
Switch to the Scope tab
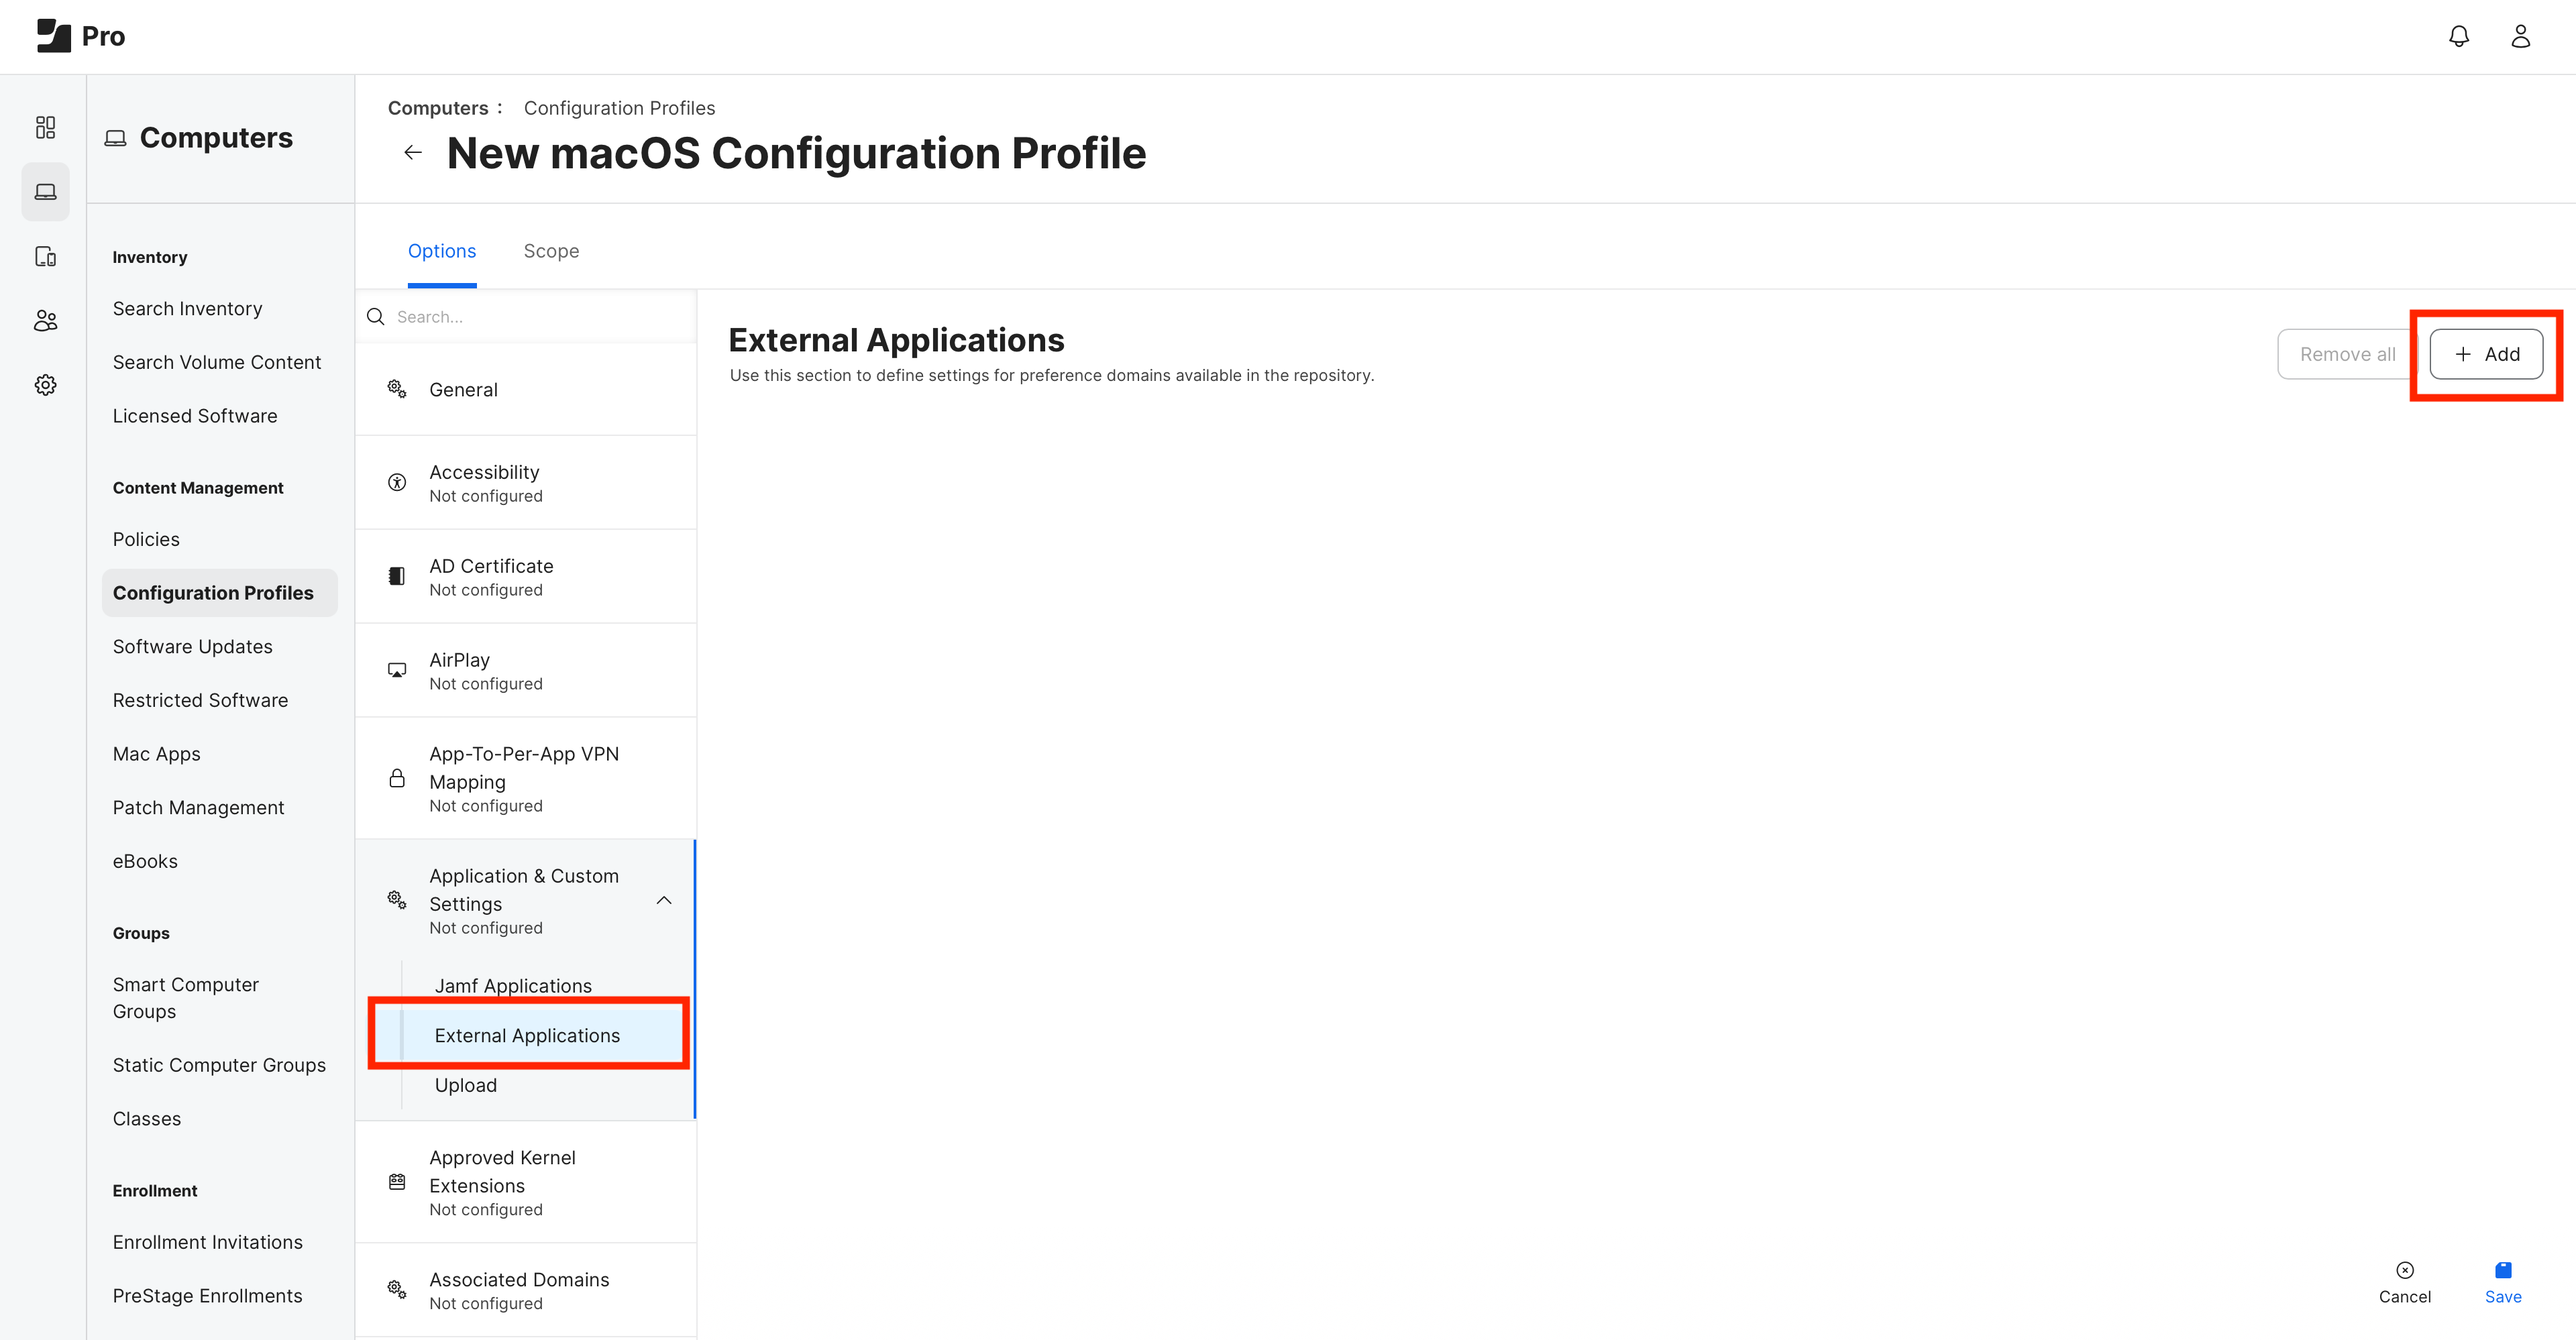coord(551,251)
